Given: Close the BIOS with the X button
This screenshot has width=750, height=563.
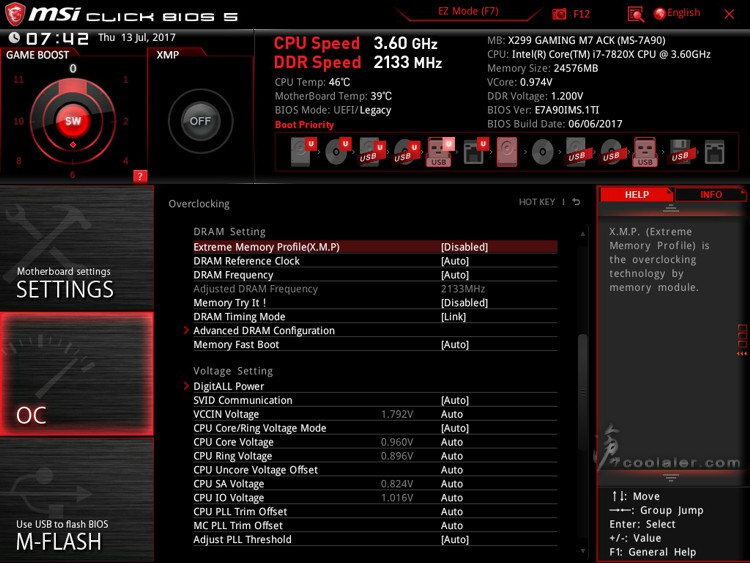Looking at the screenshot, I should [729, 14].
